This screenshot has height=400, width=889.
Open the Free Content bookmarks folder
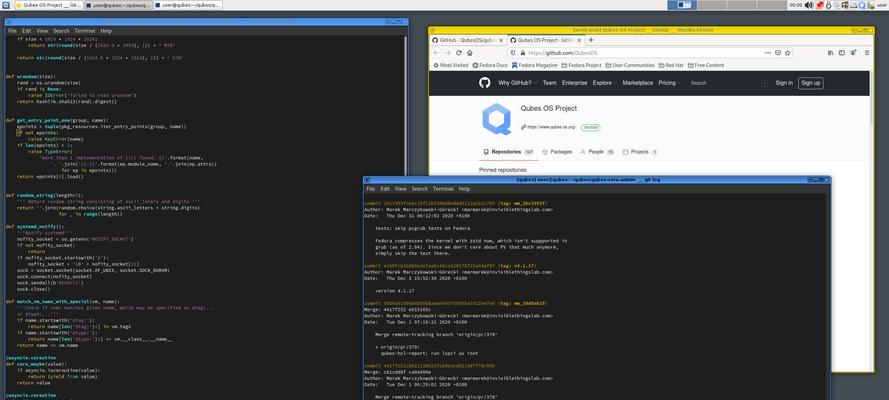(x=706, y=65)
